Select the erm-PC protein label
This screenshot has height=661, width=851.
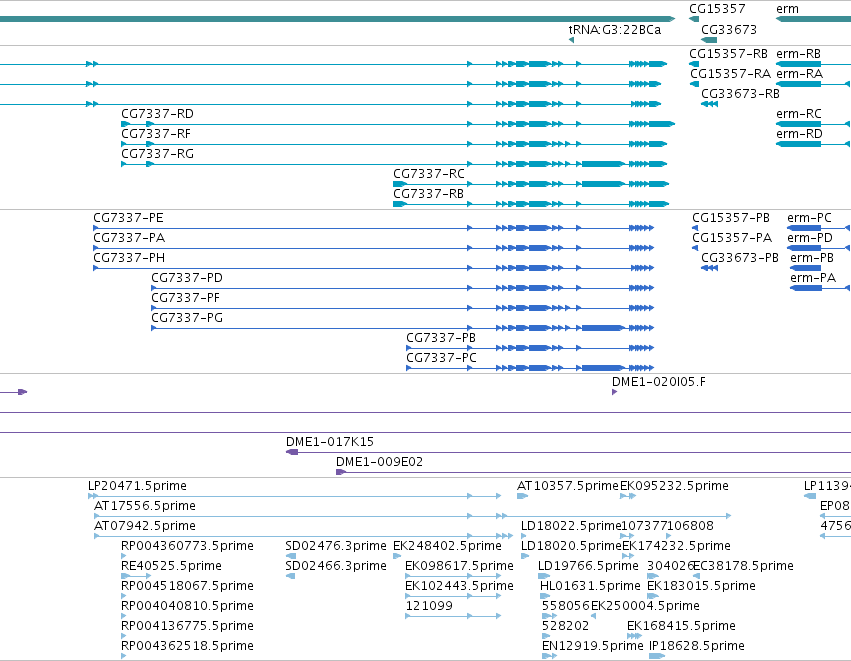click(809, 218)
